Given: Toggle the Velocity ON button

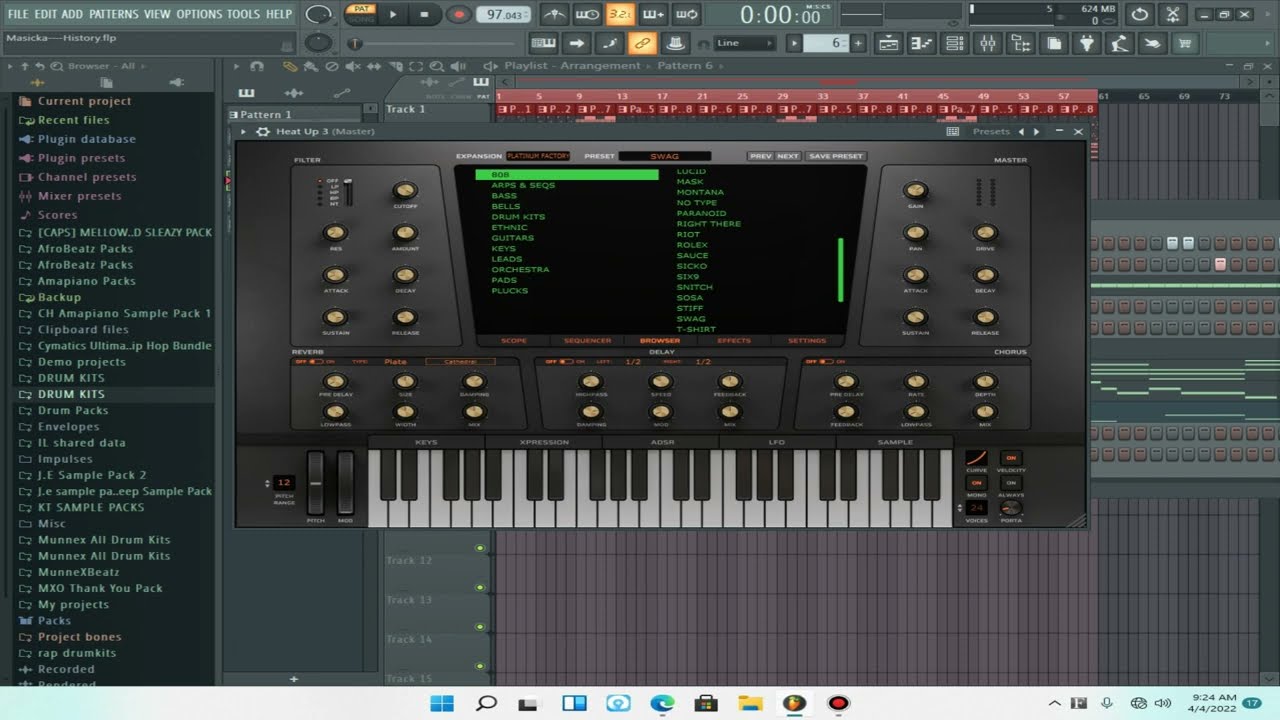Looking at the screenshot, I should (1011, 458).
